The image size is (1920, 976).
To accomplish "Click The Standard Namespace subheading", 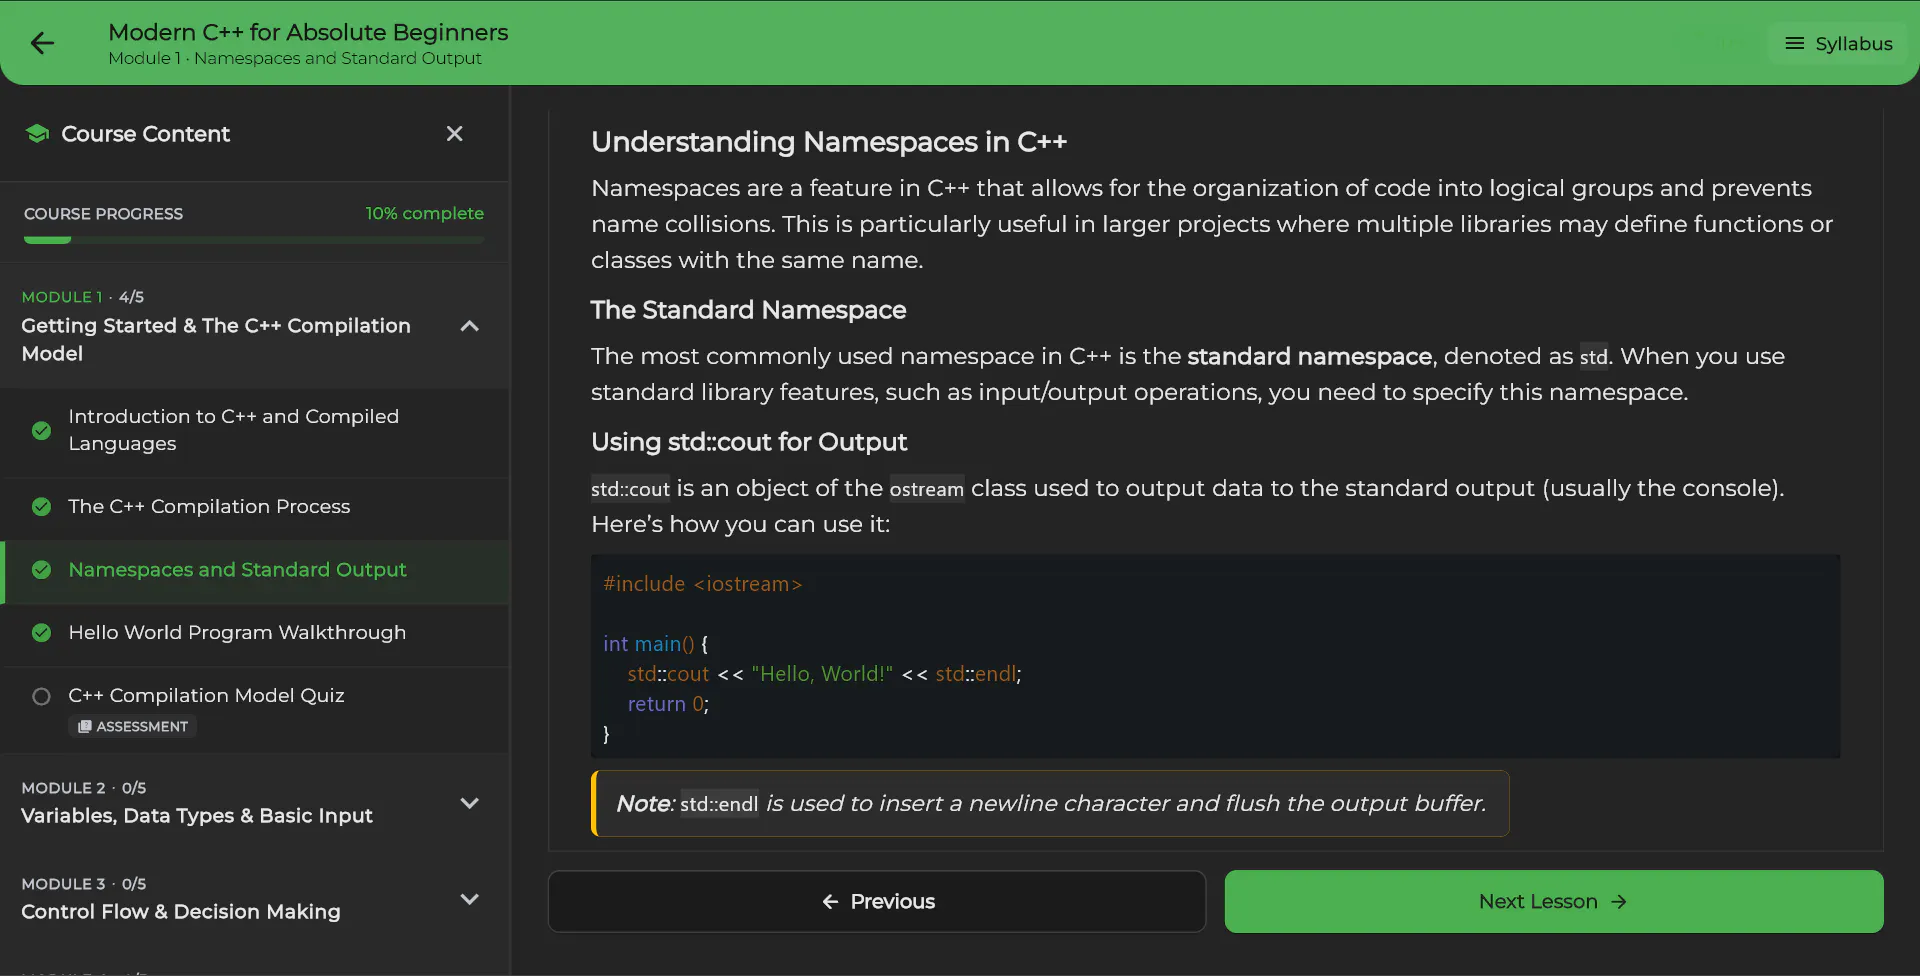I will click(x=748, y=310).
